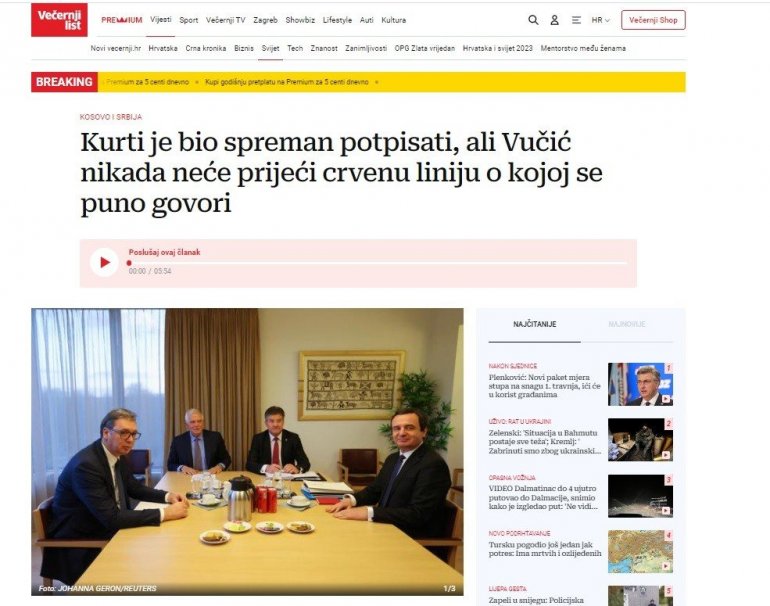Screen dimensions: 770x606
Task: Click the Večernji Shop button
Action: 653,20
